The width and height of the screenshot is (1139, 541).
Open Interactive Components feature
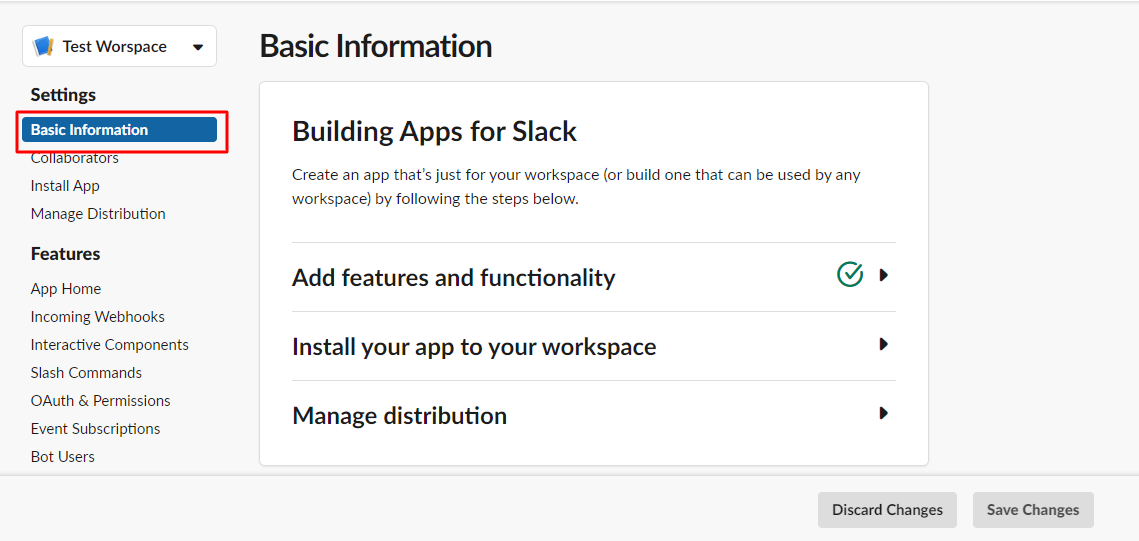tap(110, 345)
